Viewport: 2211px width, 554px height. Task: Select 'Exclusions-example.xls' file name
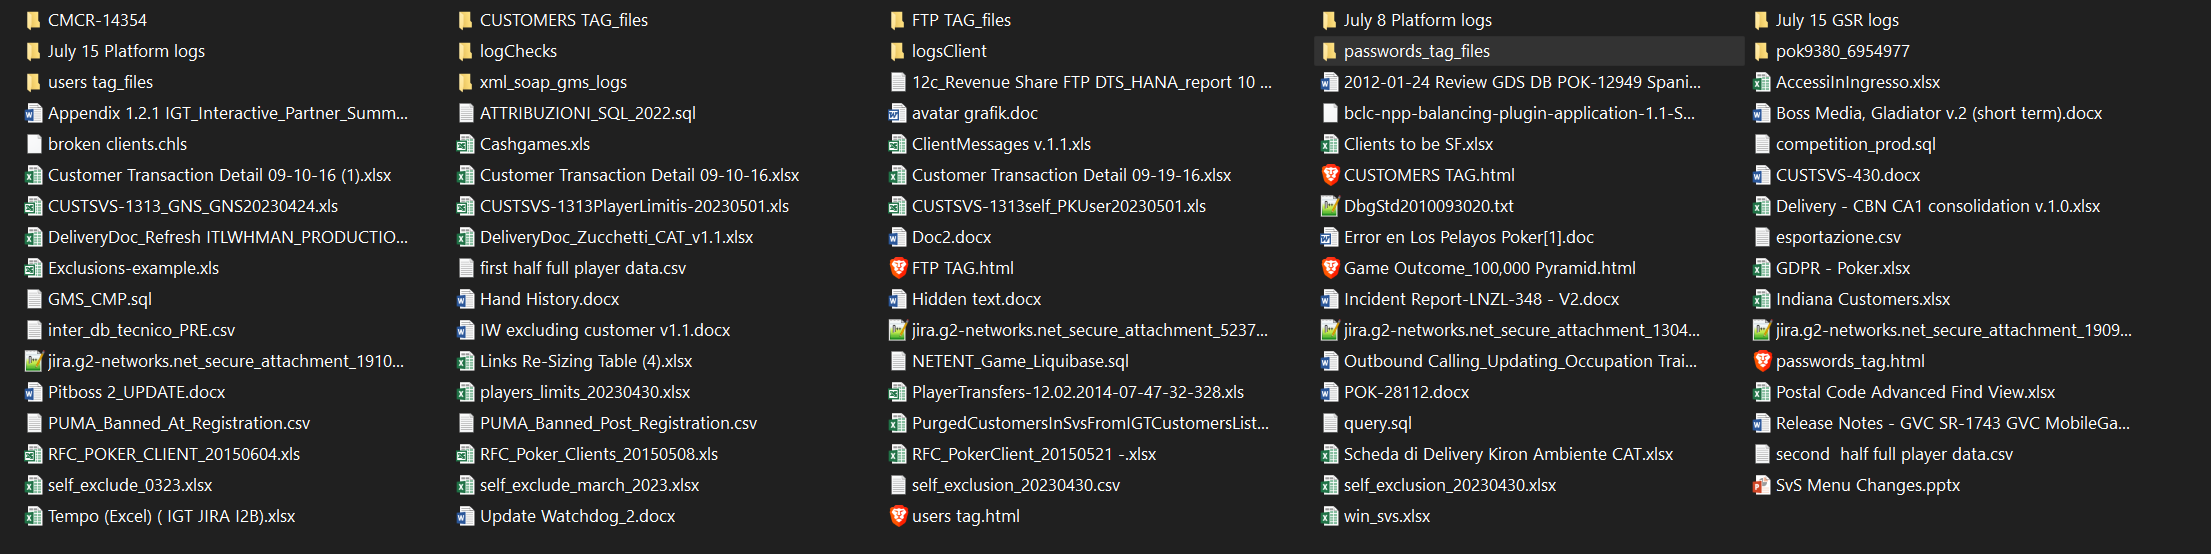133,268
